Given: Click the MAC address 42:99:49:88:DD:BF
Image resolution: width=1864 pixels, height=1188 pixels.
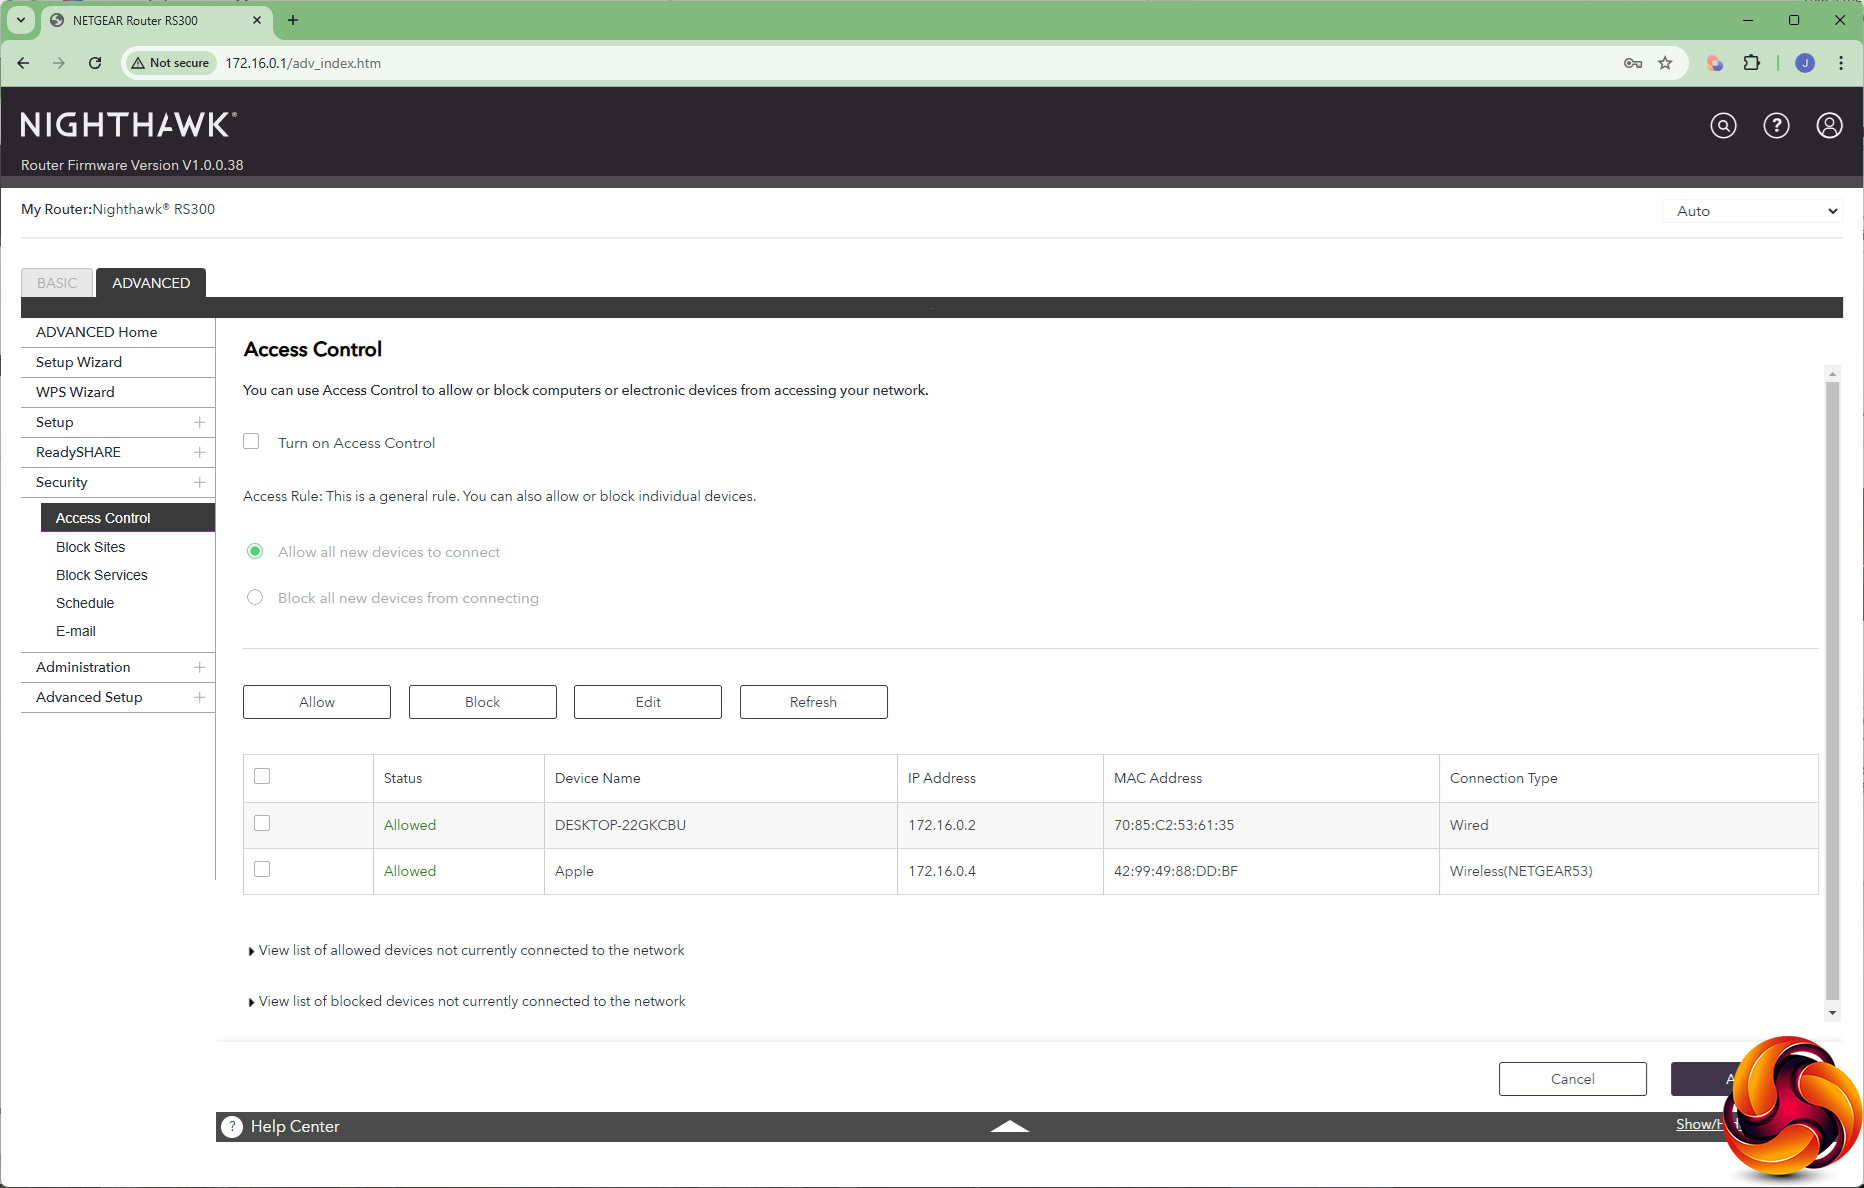Looking at the screenshot, I should point(1176,871).
